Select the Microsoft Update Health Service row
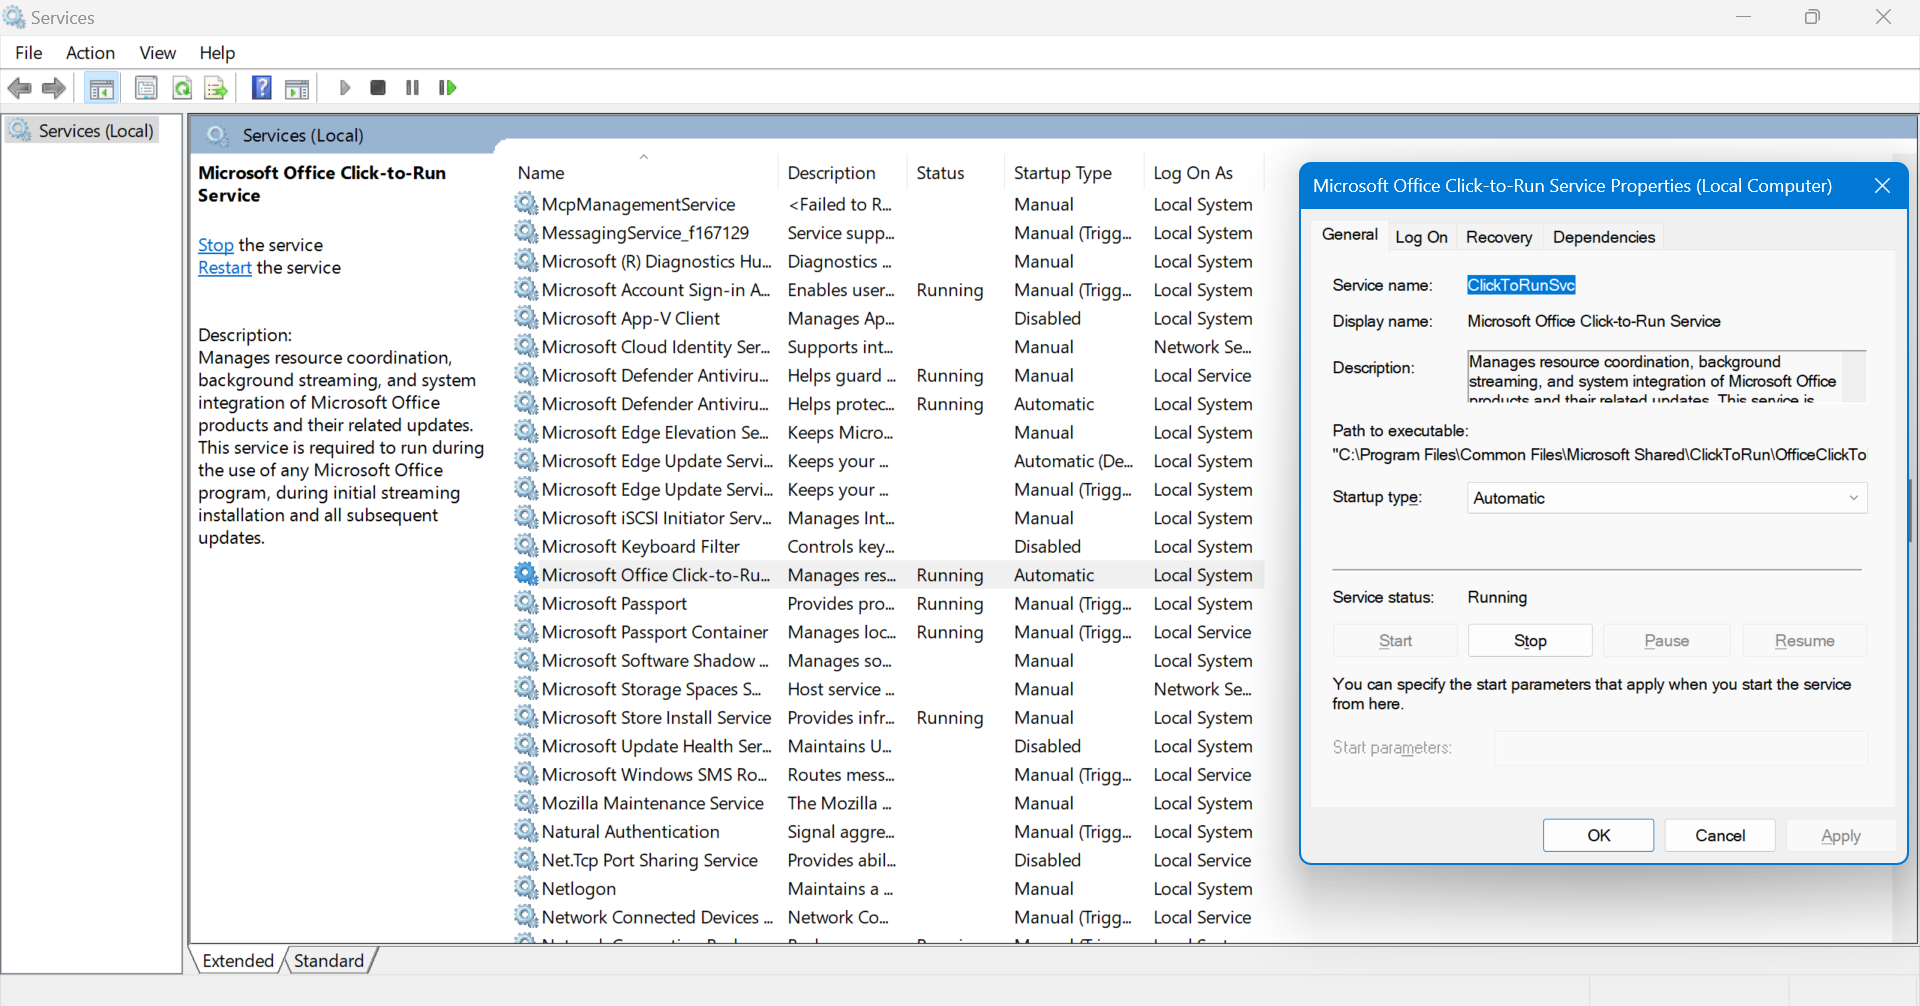The width and height of the screenshot is (1920, 1006). click(x=888, y=746)
